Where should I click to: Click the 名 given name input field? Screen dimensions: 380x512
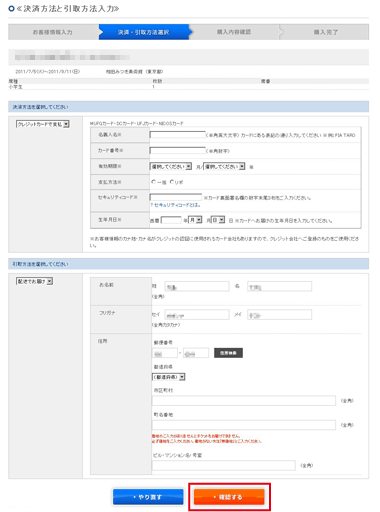click(x=279, y=286)
